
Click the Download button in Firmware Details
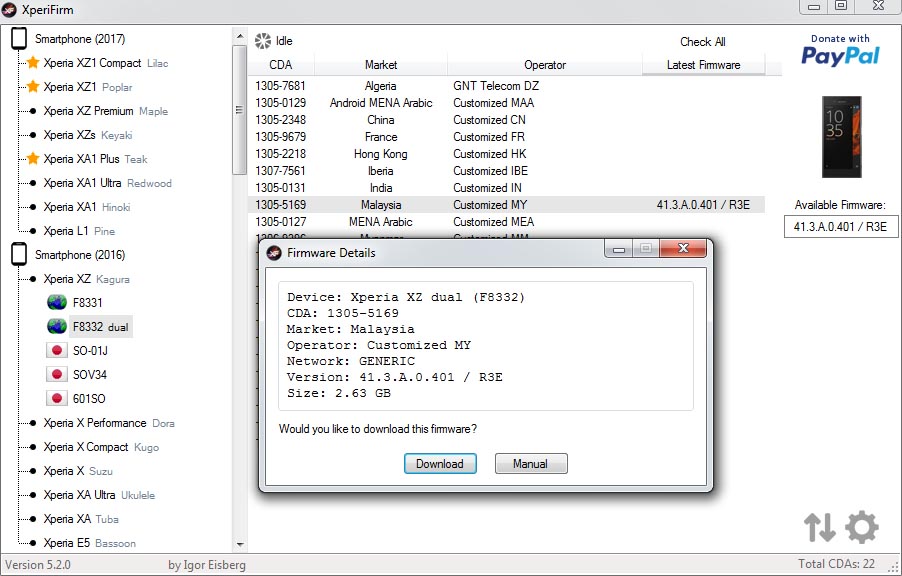[x=440, y=464]
